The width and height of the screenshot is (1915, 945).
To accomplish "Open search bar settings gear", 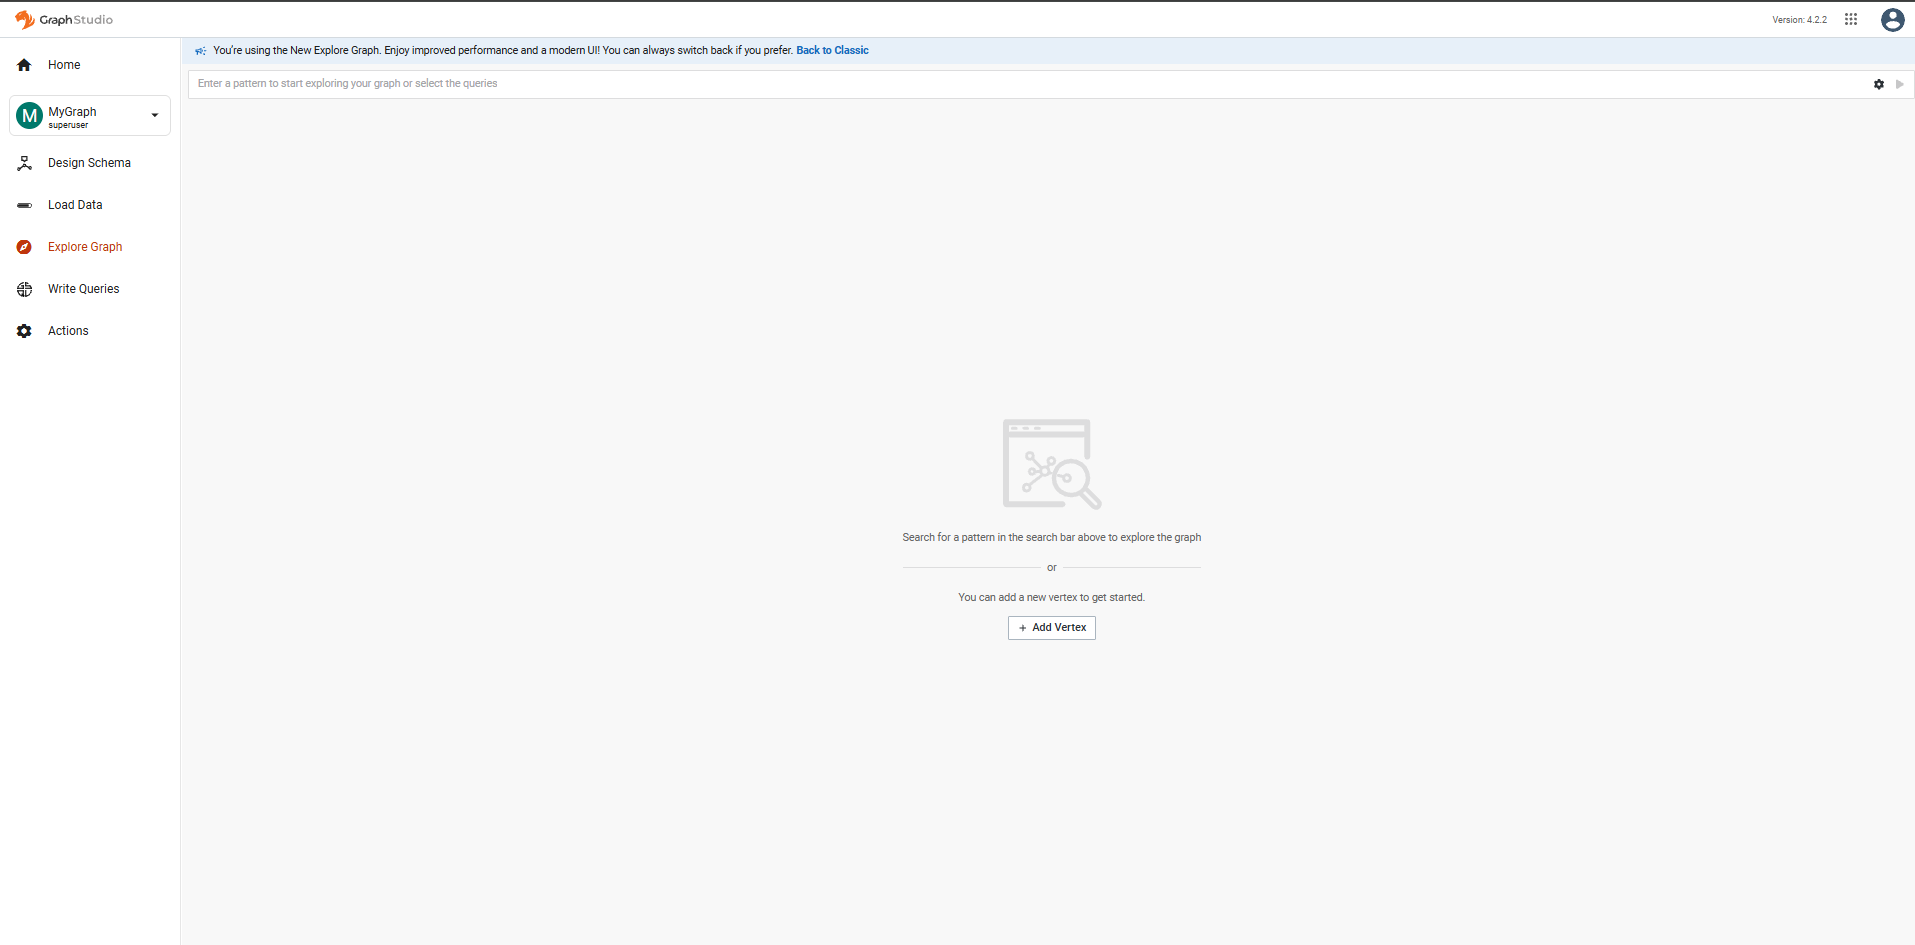I will pyautogui.click(x=1879, y=84).
